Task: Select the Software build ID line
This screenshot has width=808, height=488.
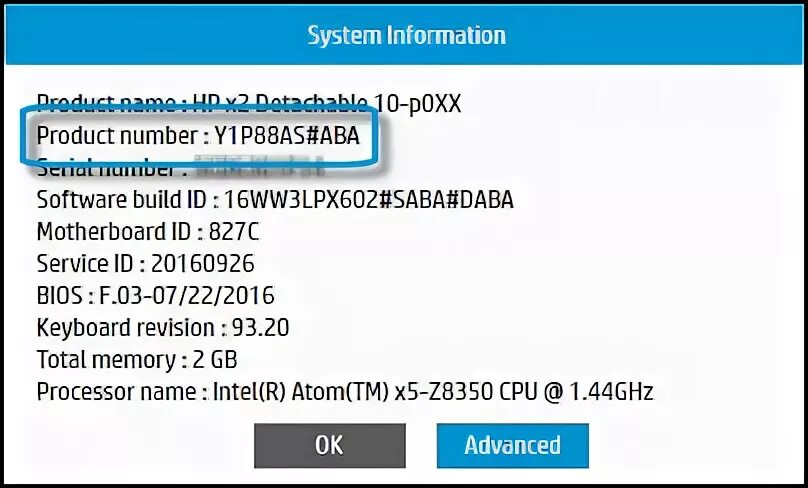Action: (275, 200)
